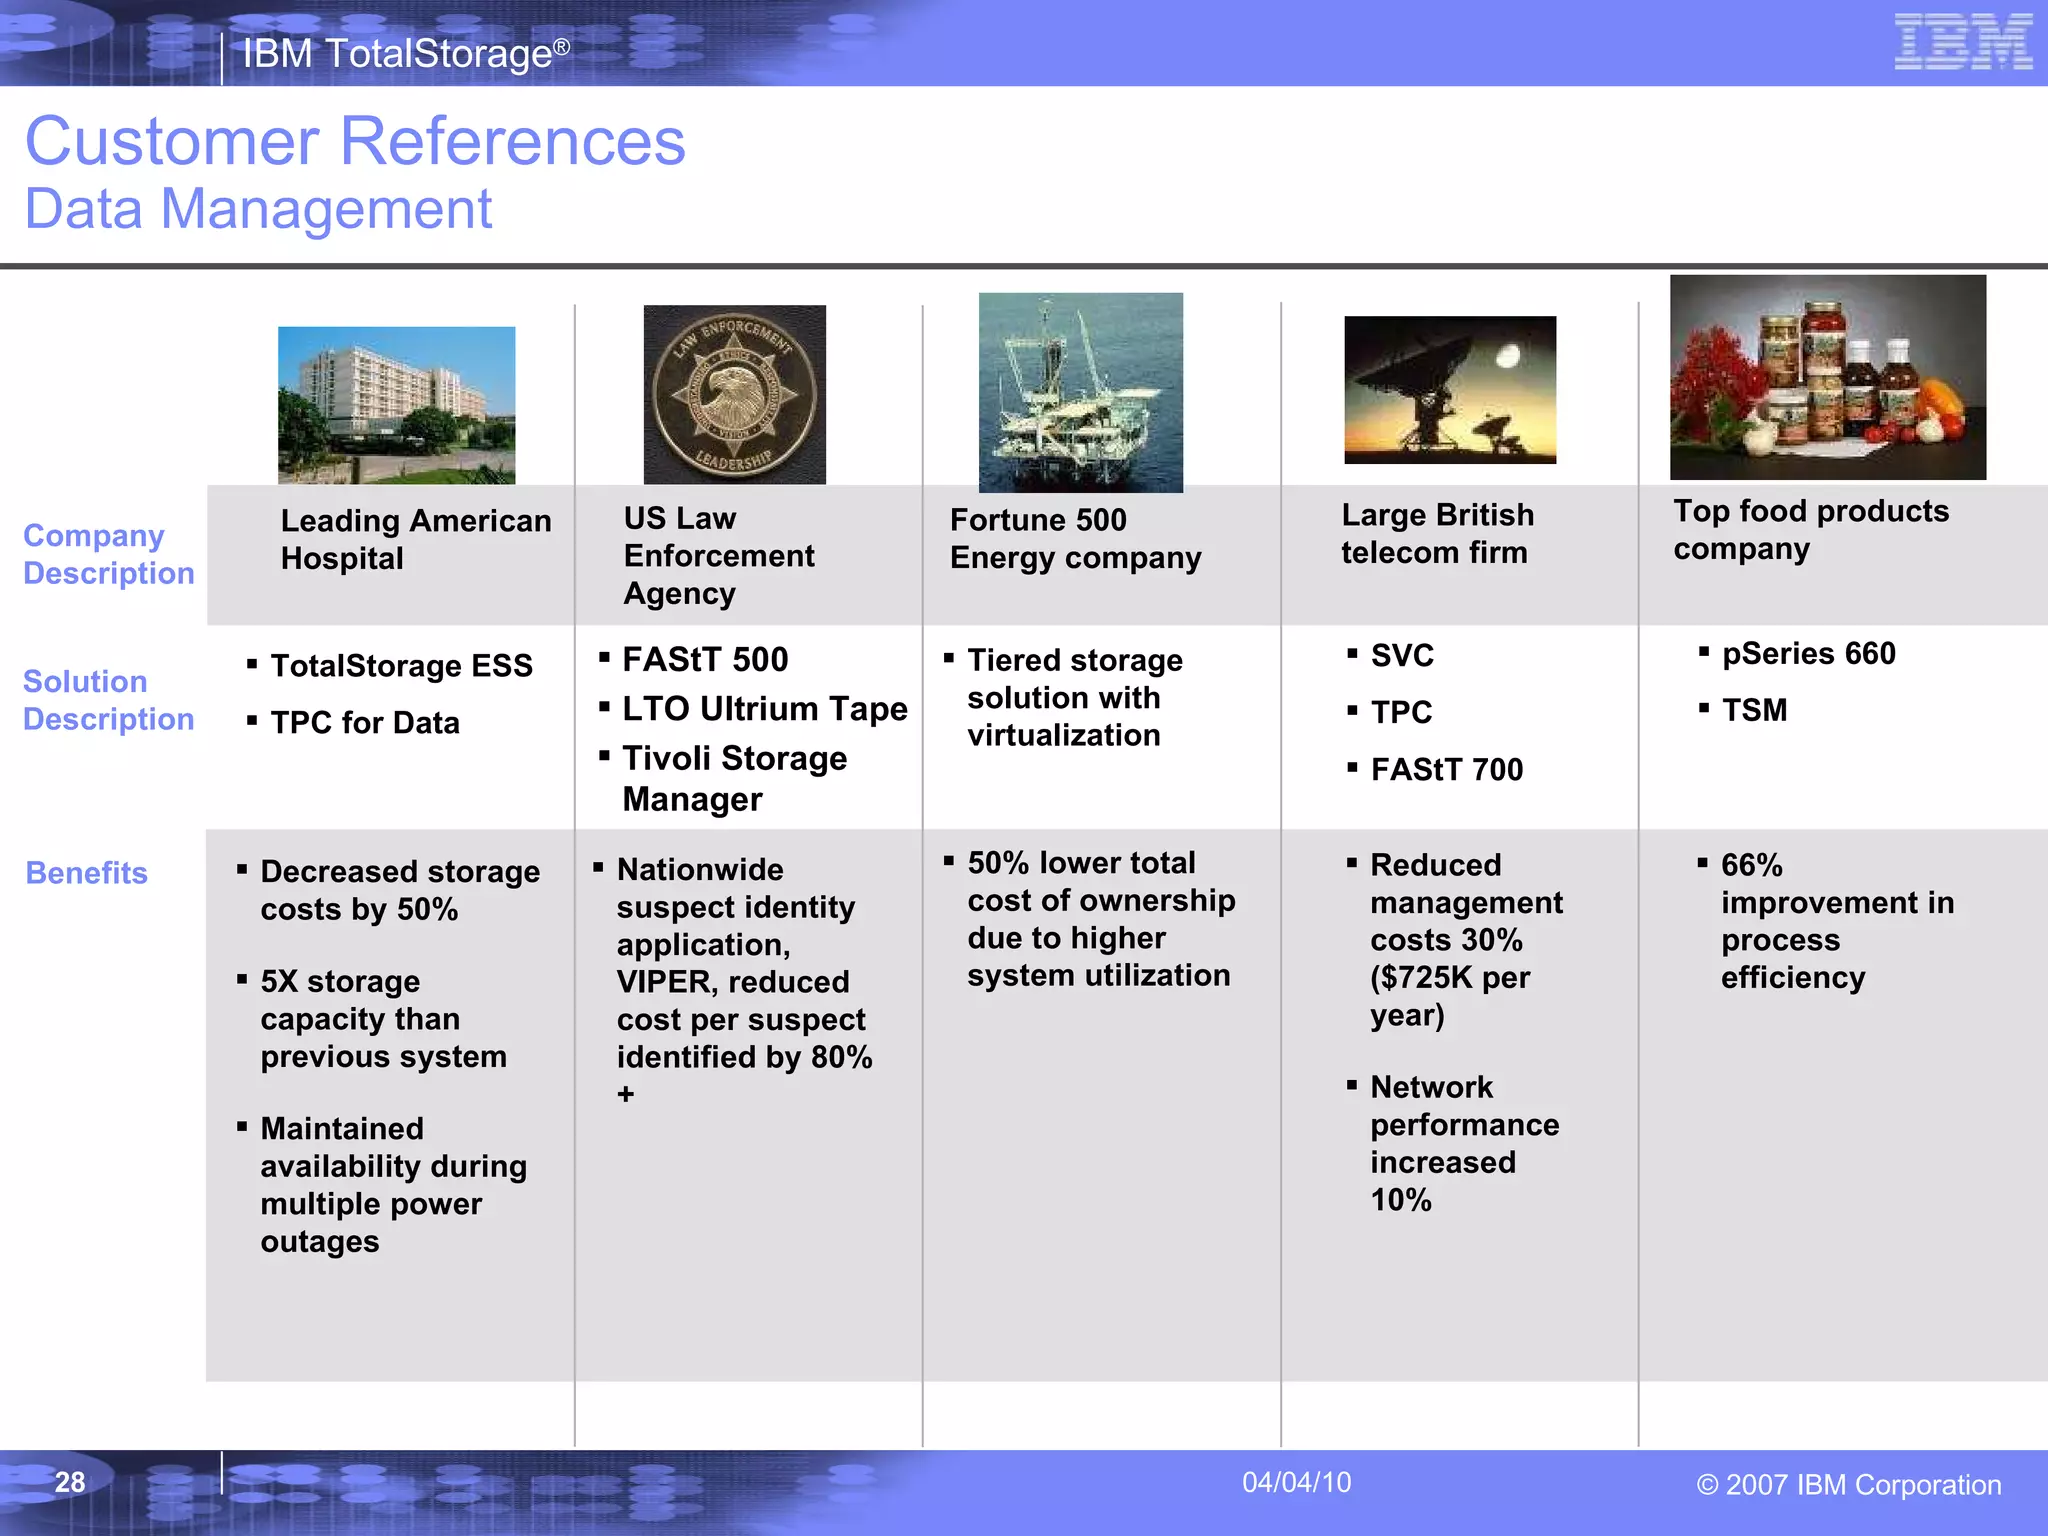
Task: Click the Fortune 500 Energy company text
Action: tap(1075, 539)
